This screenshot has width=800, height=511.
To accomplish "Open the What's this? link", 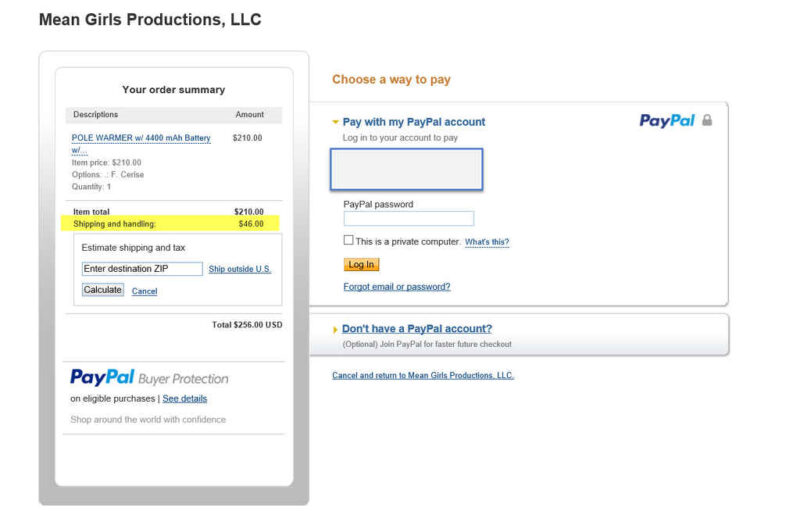I will 487,242.
